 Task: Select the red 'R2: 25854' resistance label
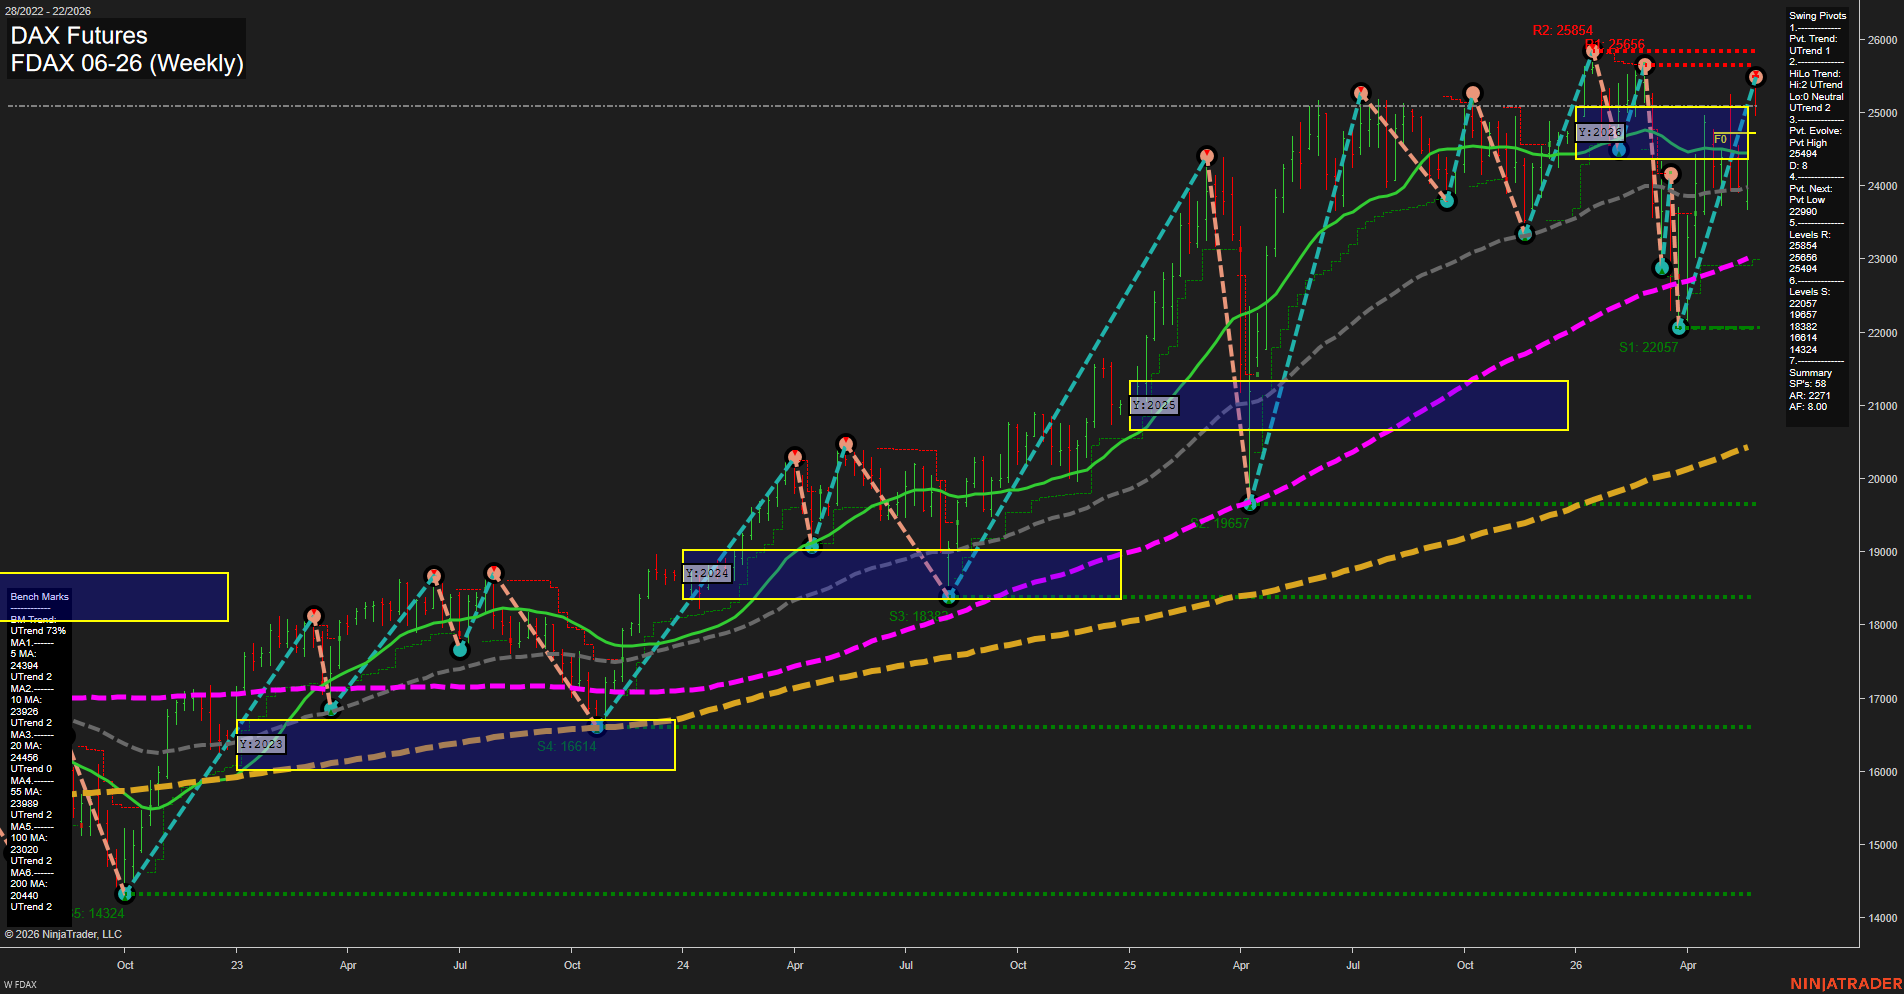[x=1563, y=31]
